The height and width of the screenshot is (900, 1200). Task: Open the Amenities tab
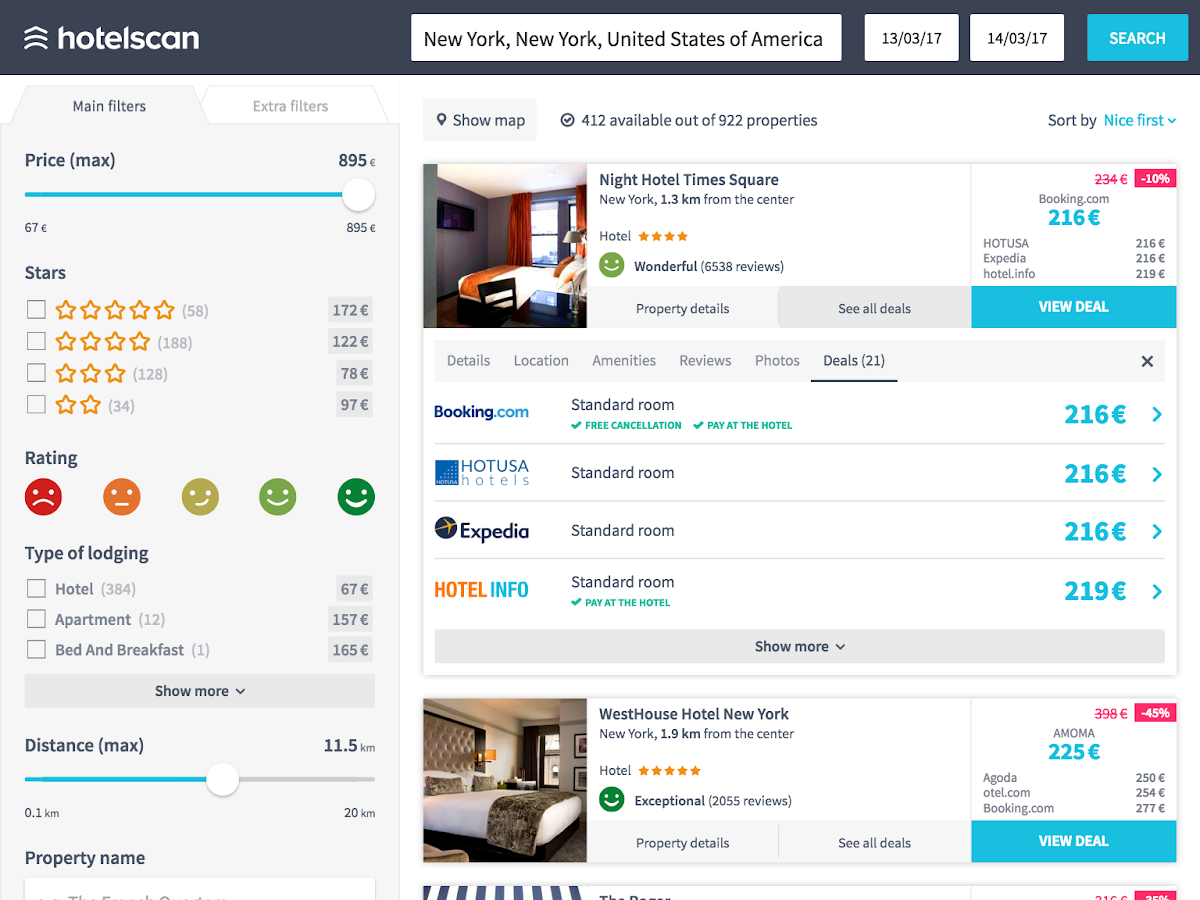(x=624, y=361)
